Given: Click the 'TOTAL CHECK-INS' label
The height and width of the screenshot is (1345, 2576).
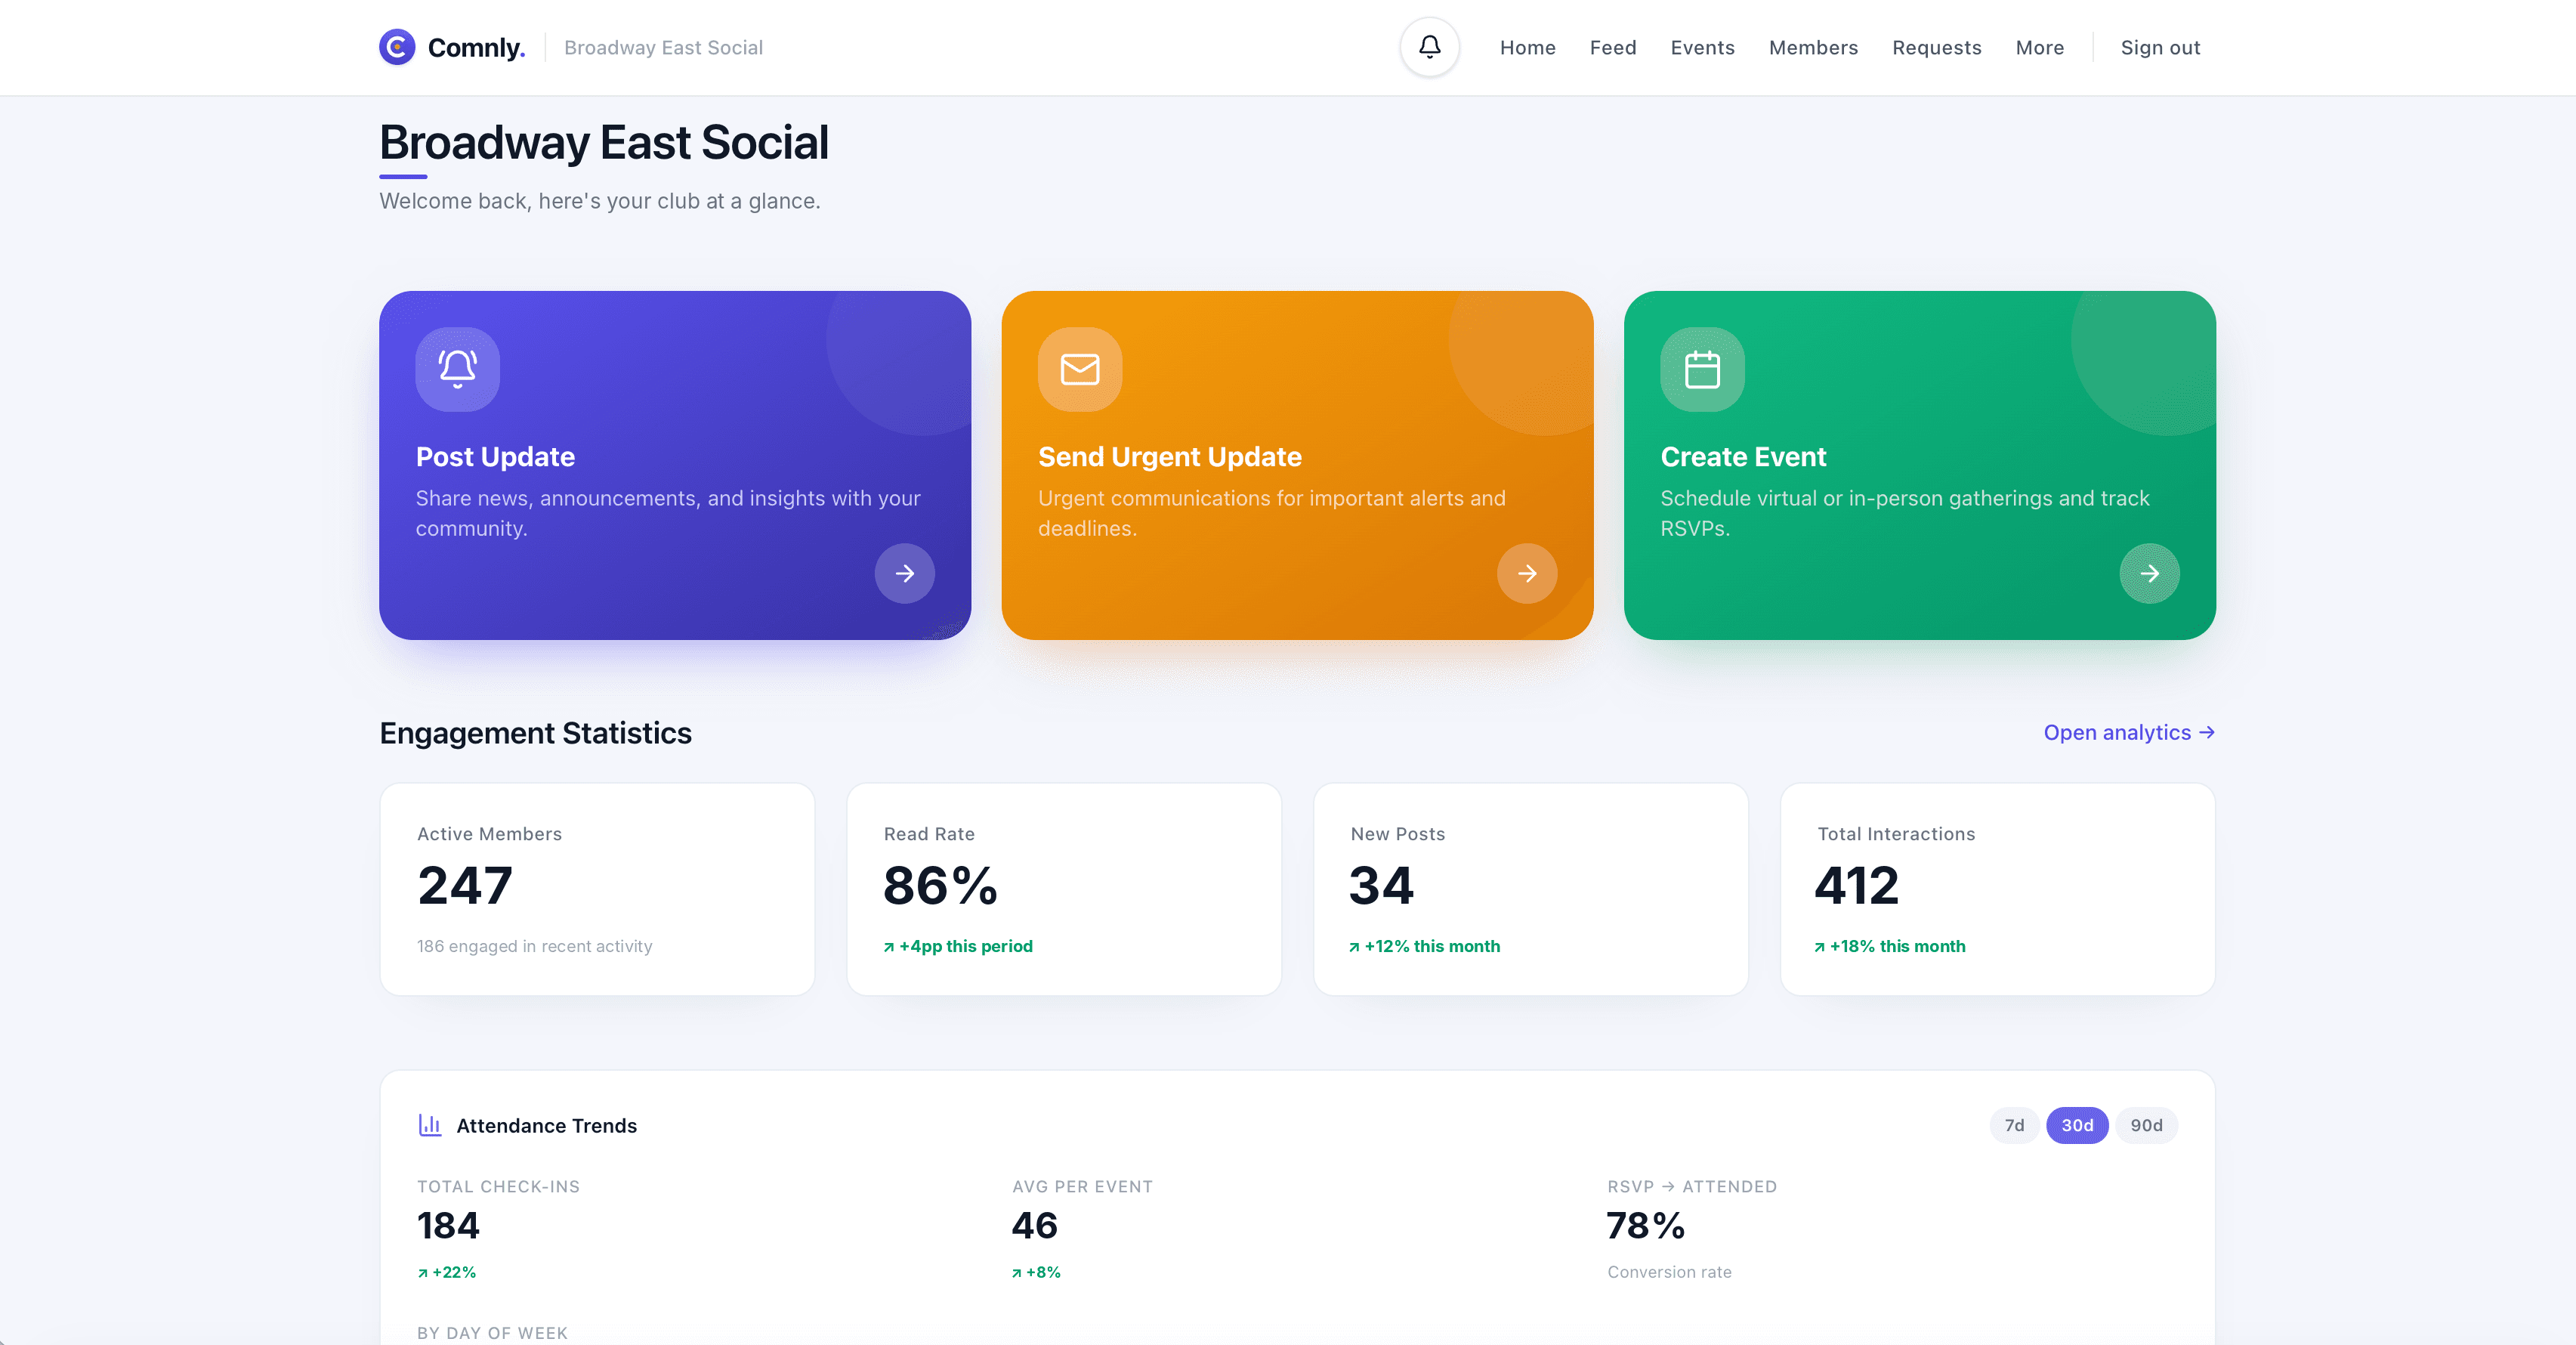Looking at the screenshot, I should point(498,1186).
